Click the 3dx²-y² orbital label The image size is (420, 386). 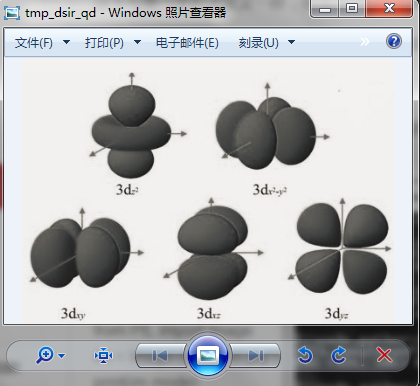[270, 190]
